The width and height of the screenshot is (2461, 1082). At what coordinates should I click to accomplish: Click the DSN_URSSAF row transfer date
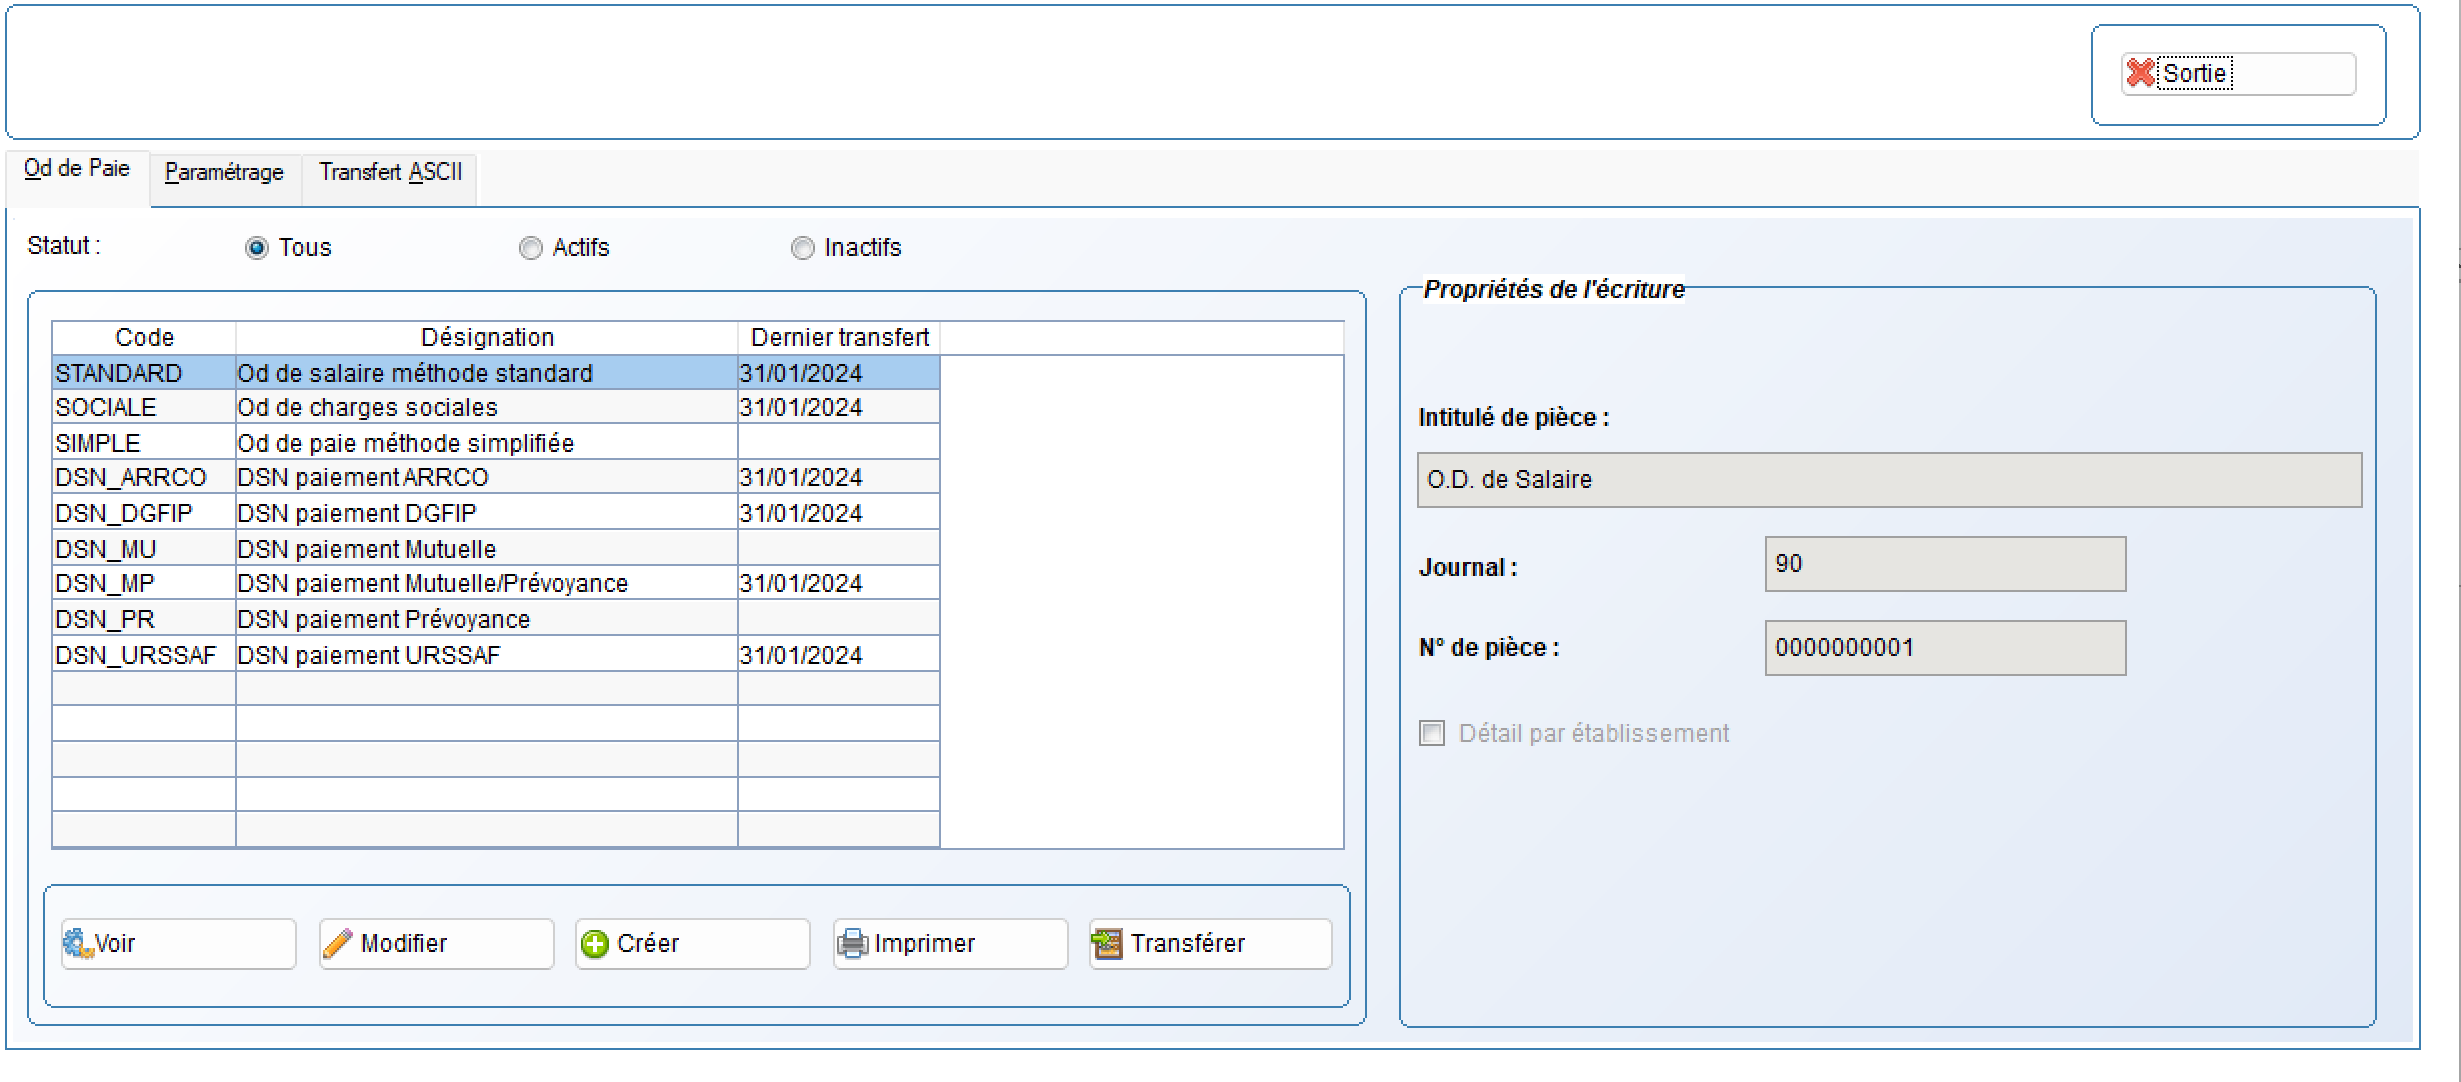[839, 655]
